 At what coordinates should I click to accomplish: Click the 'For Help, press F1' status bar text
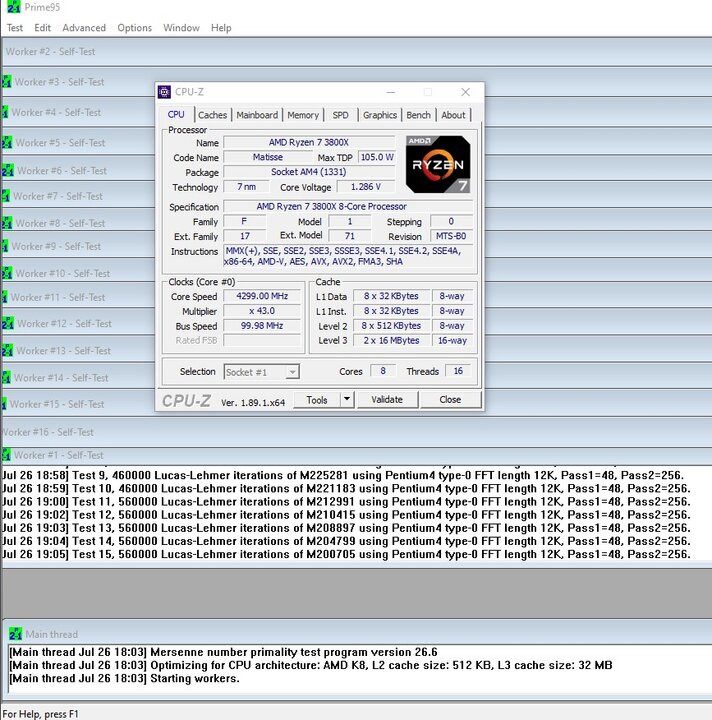pyautogui.click(x=40, y=714)
